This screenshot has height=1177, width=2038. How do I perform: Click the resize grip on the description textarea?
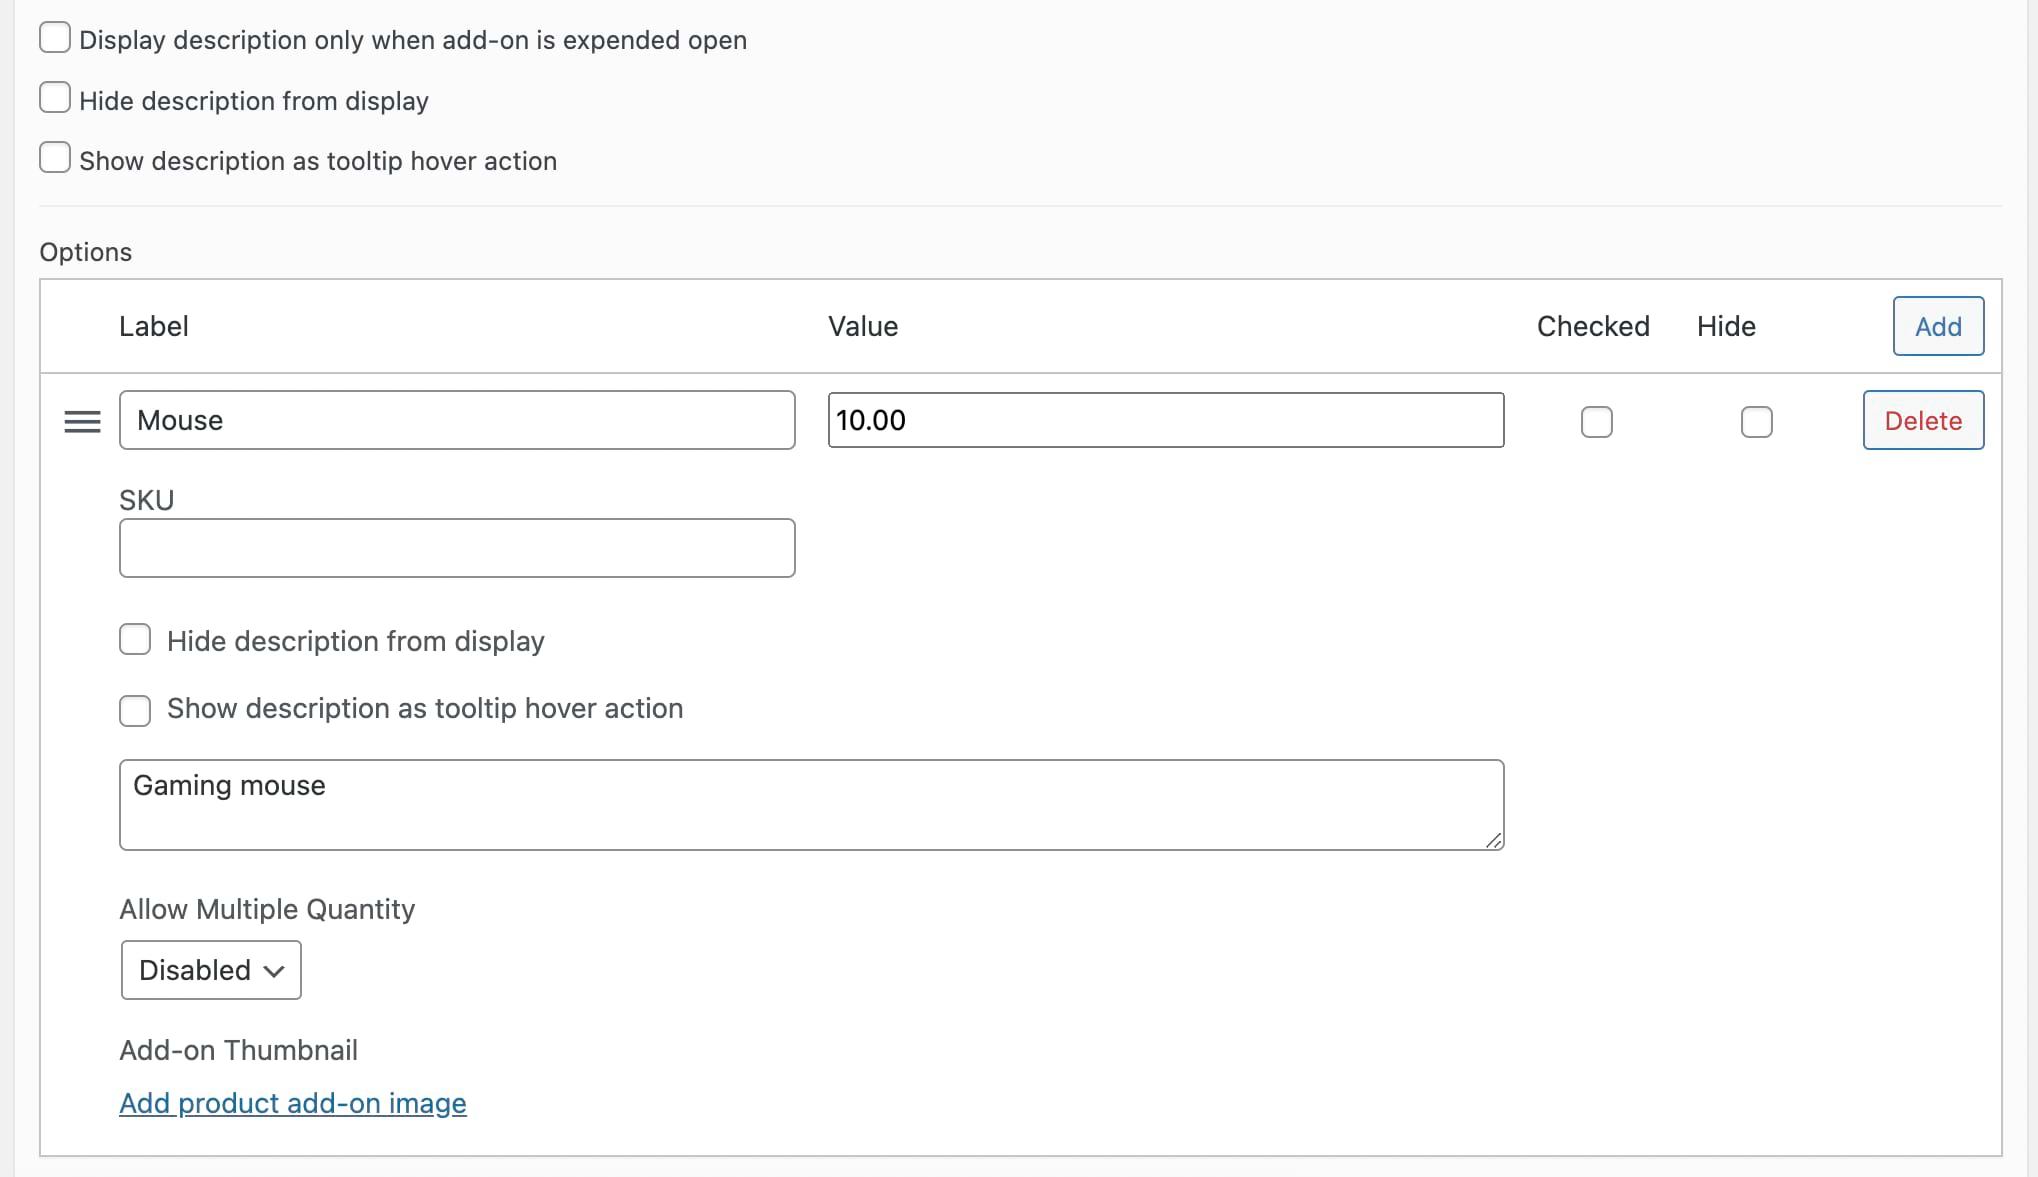click(1494, 842)
